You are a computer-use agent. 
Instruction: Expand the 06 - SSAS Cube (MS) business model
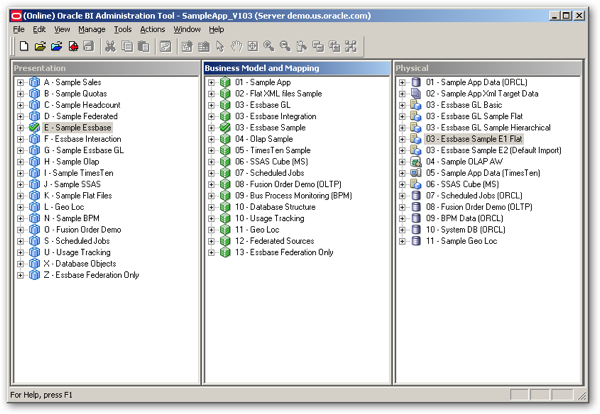pos(211,161)
